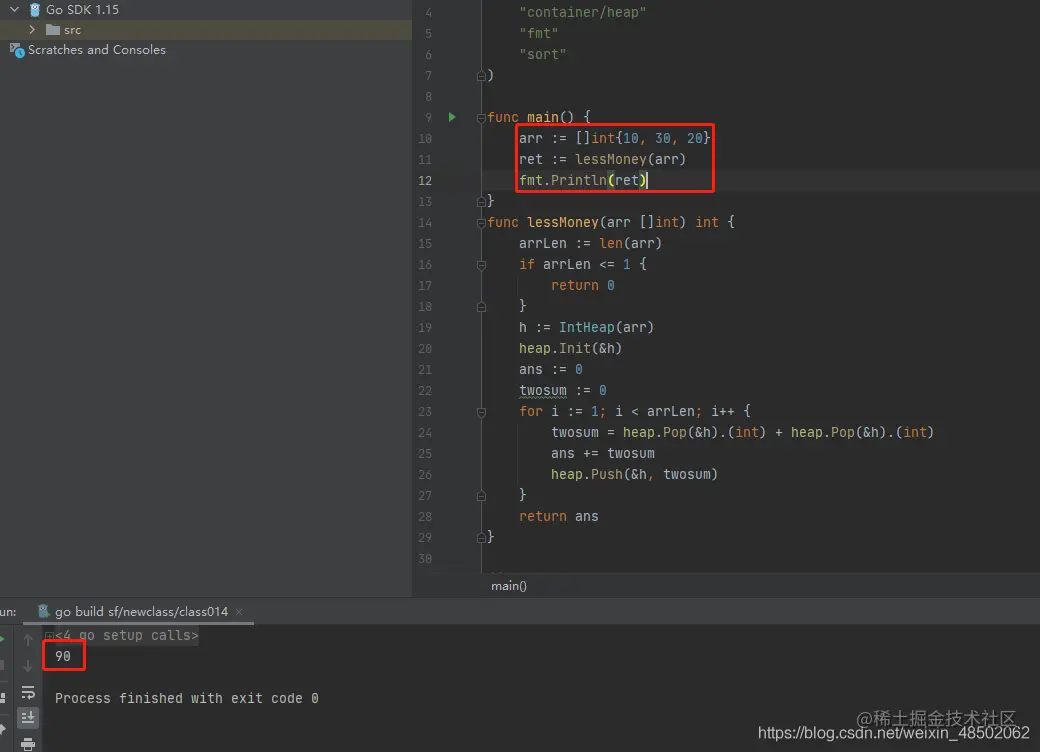Click for-loop closing fold marker at line 27
1040x752 pixels.
[482, 496]
